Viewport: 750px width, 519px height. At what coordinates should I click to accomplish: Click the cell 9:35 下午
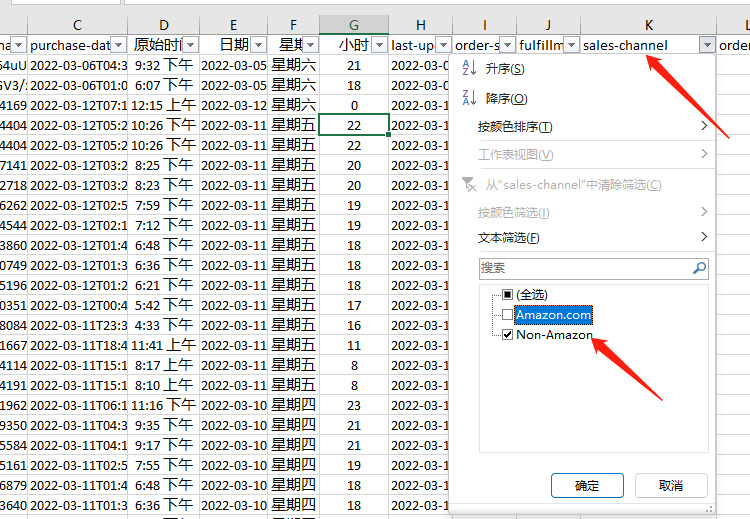click(x=164, y=425)
